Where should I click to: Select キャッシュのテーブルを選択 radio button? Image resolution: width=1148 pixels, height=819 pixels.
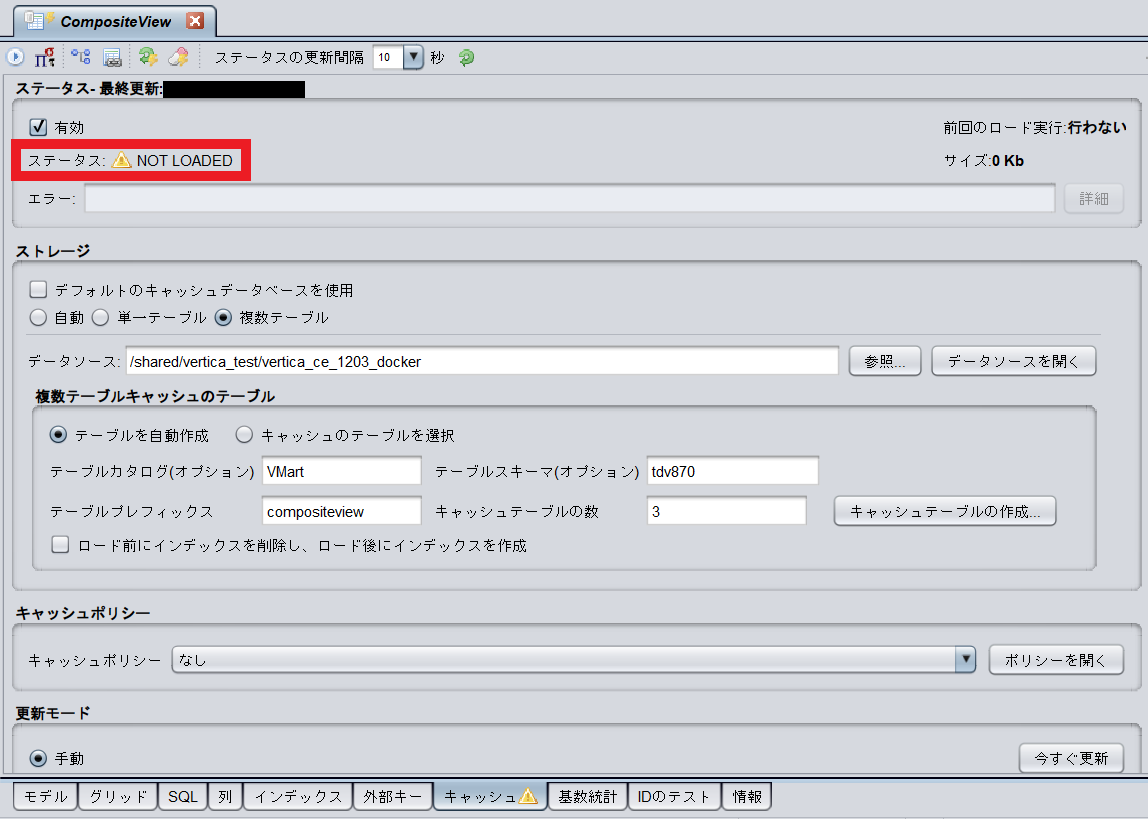244,435
